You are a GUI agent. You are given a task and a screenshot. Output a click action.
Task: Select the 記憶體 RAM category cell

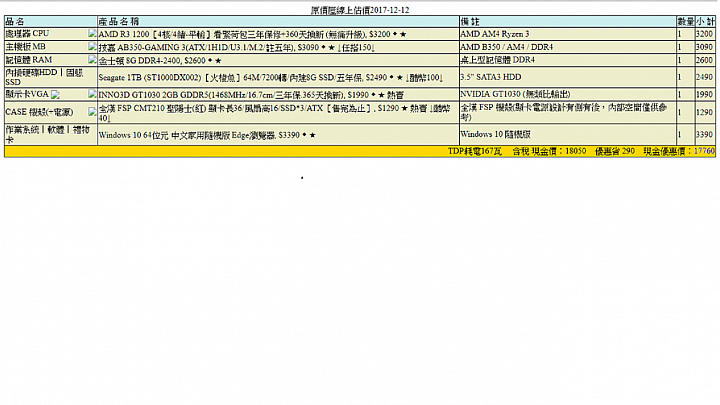click(x=51, y=60)
